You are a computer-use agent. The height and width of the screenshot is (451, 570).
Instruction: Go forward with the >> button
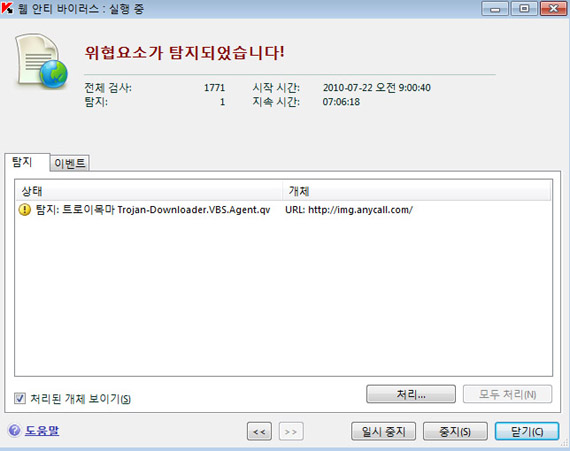[x=291, y=432]
